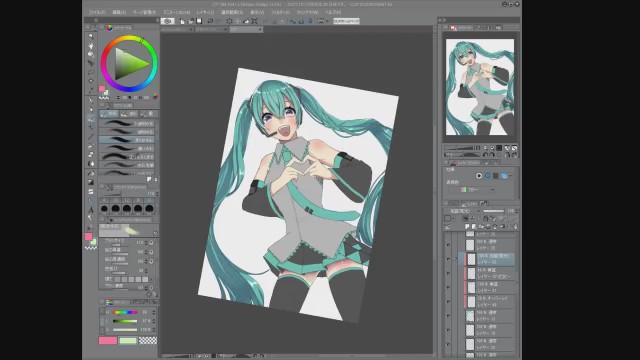Open the 編集 menu
640x360 pixels.
(119, 12)
